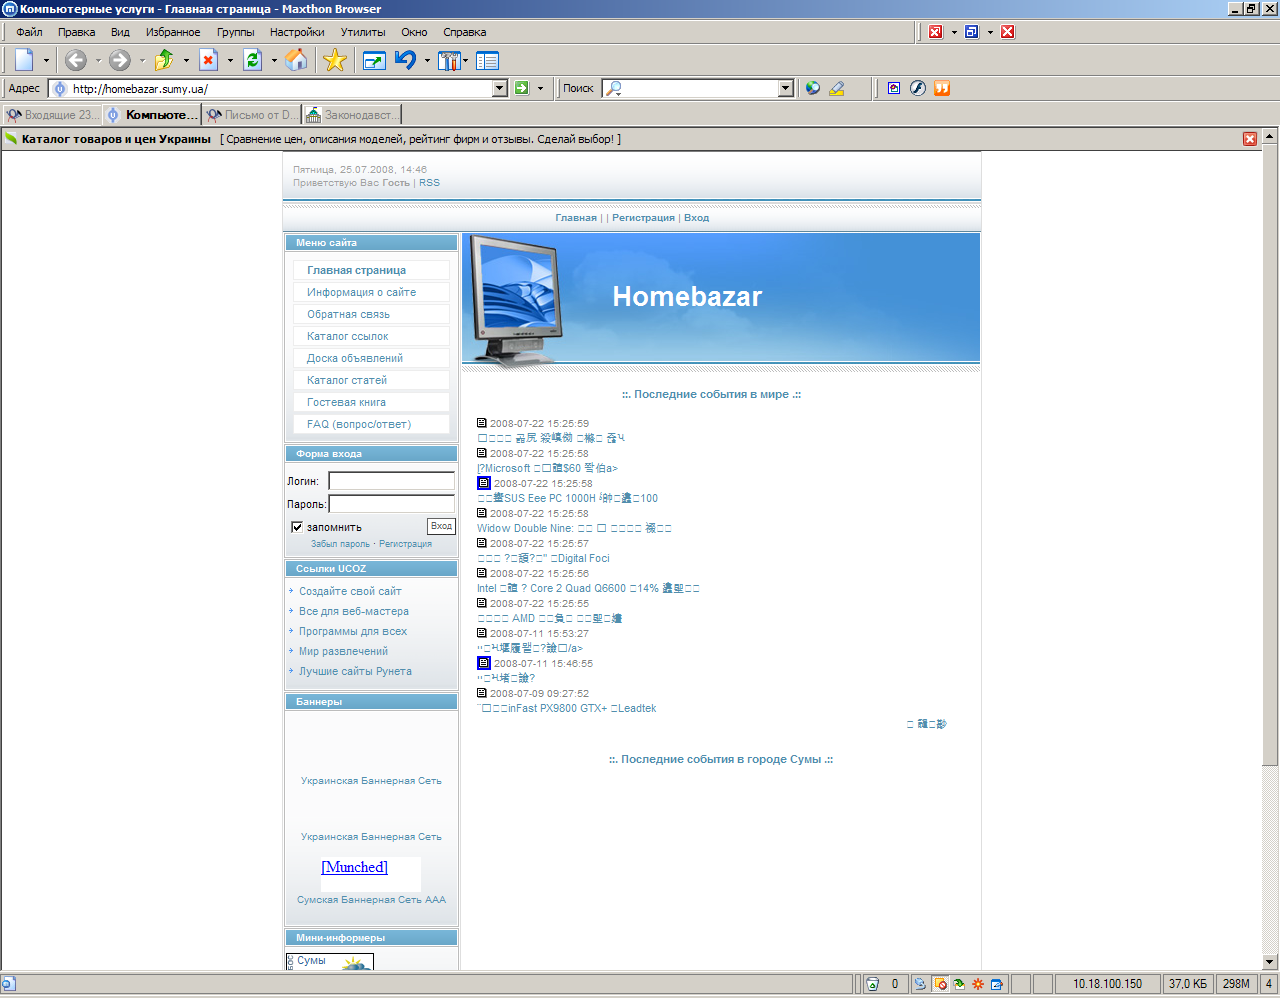Expand the address bar URL dropdown
Viewport: 1280px width, 998px height.
500,88
